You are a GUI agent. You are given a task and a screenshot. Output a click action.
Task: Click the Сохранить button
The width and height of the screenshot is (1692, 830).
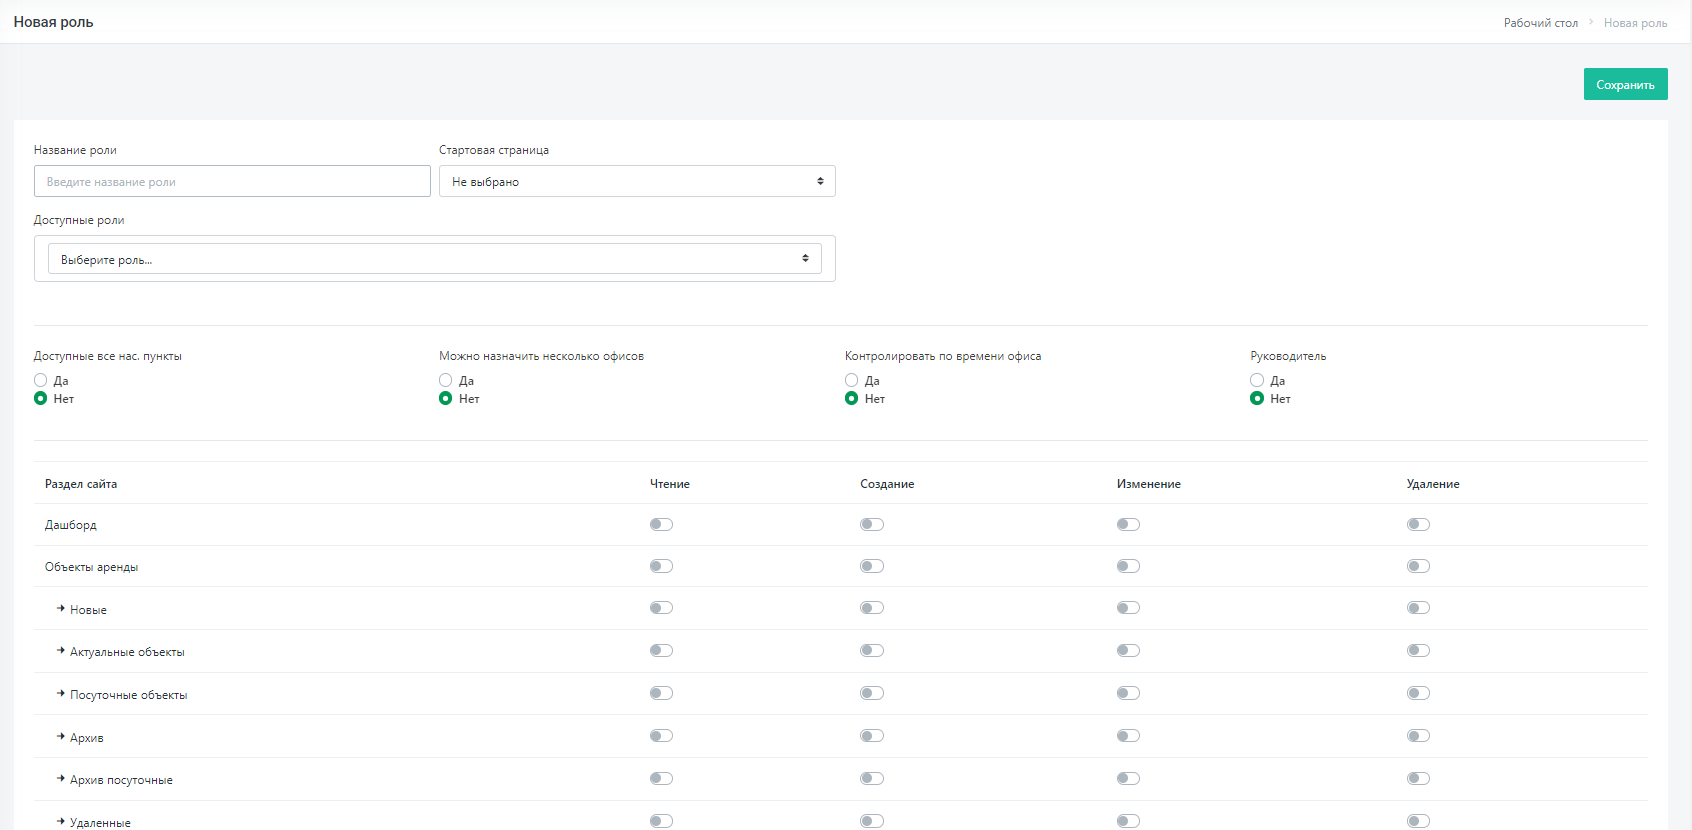click(1625, 84)
